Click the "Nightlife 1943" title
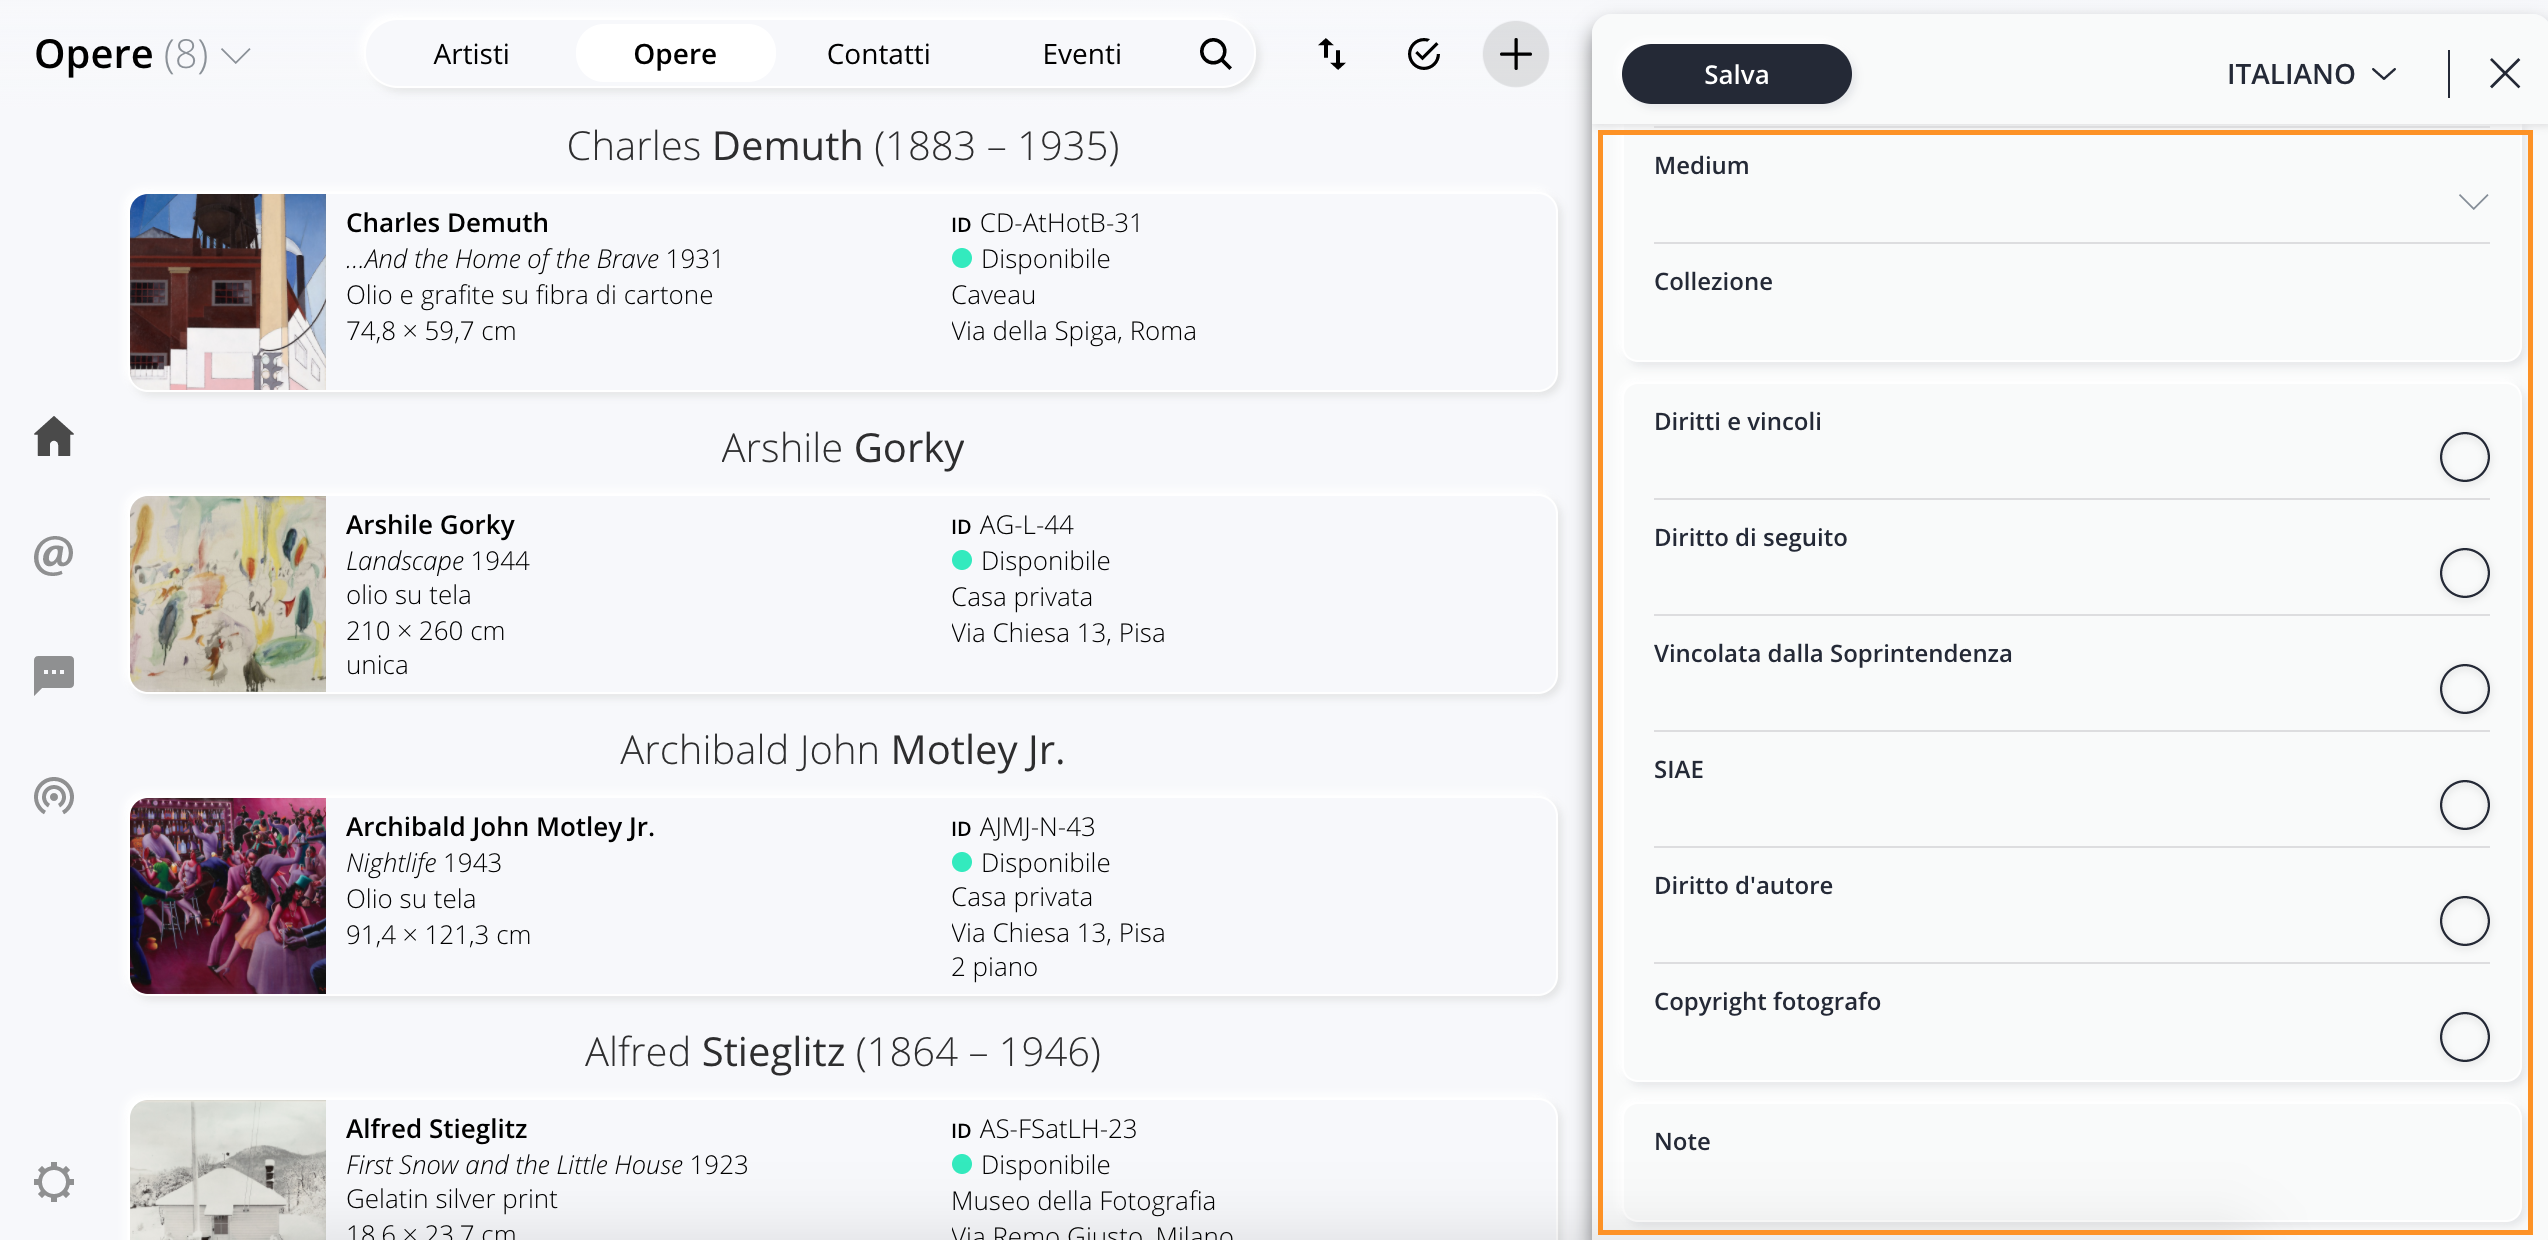This screenshot has width=2548, height=1240. click(423, 862)
